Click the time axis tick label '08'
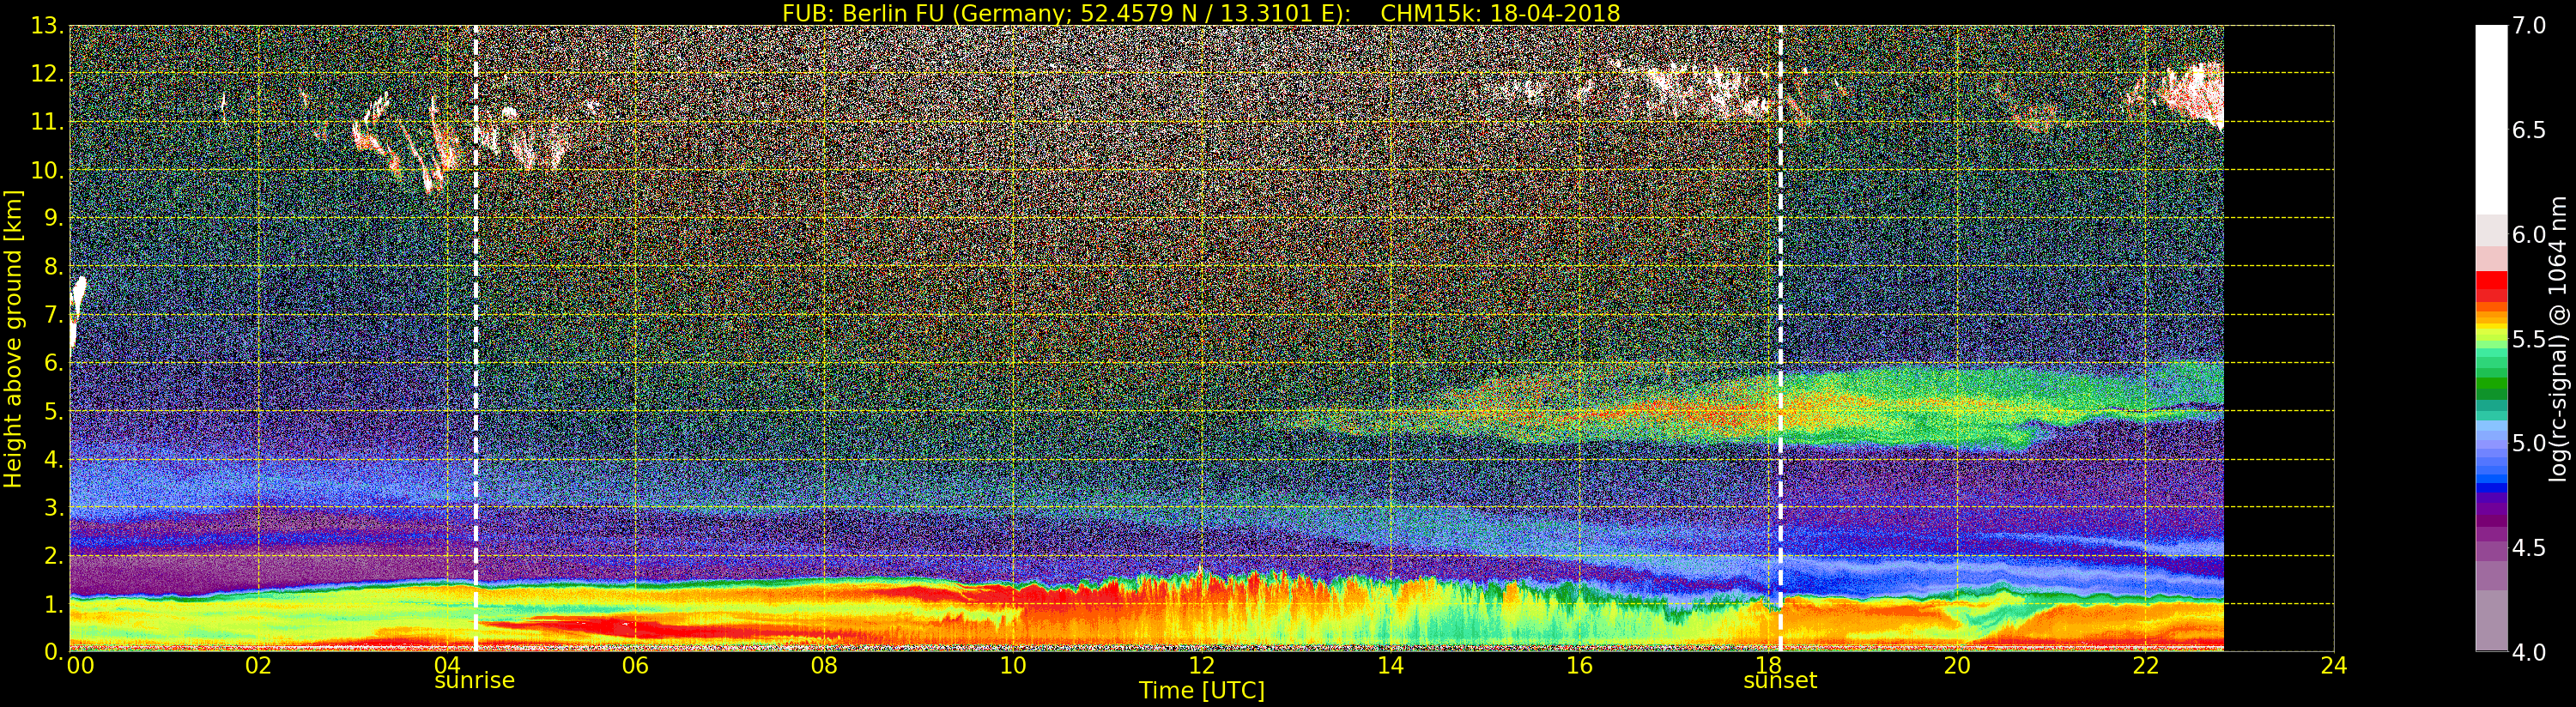 pyautogui.click(x=824, y=666)
